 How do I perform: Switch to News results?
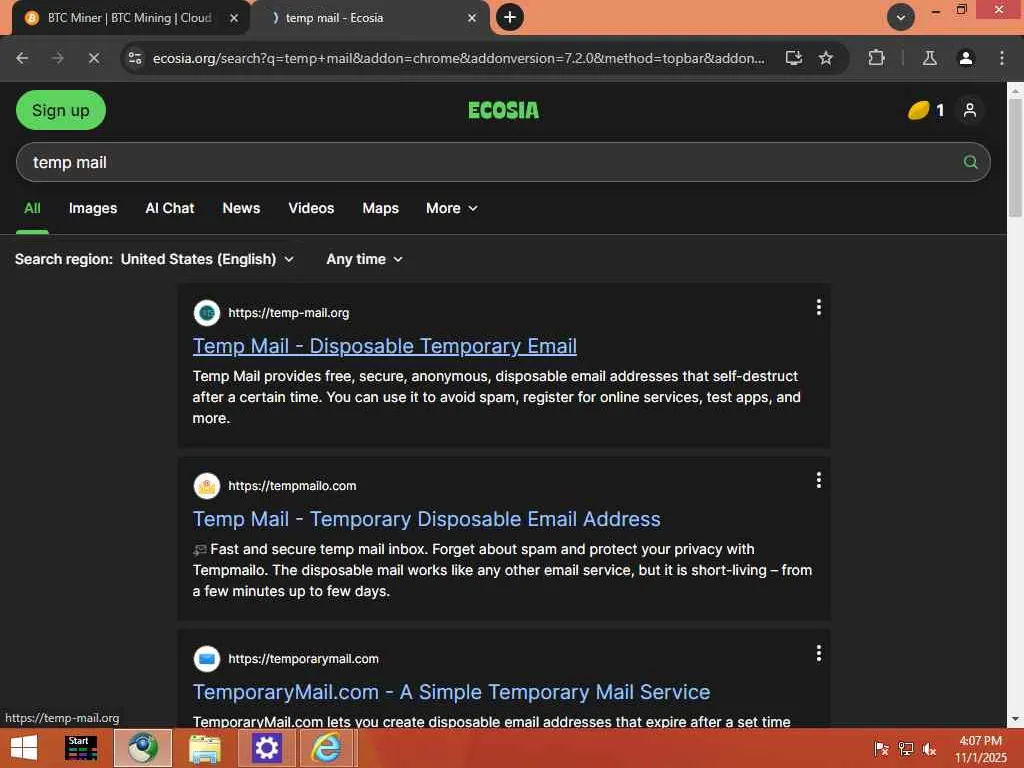tap(241, 208)
